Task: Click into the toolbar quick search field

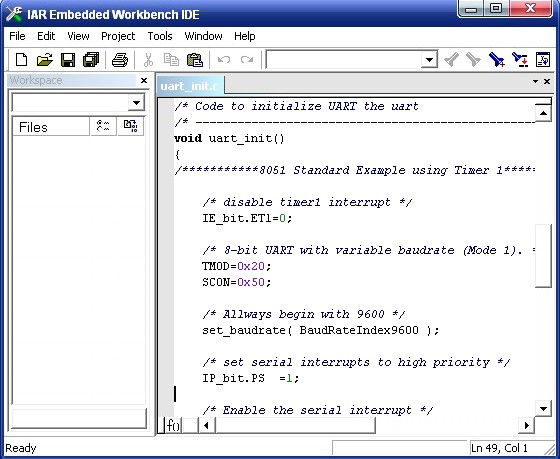Action: (x=344, y=60)
